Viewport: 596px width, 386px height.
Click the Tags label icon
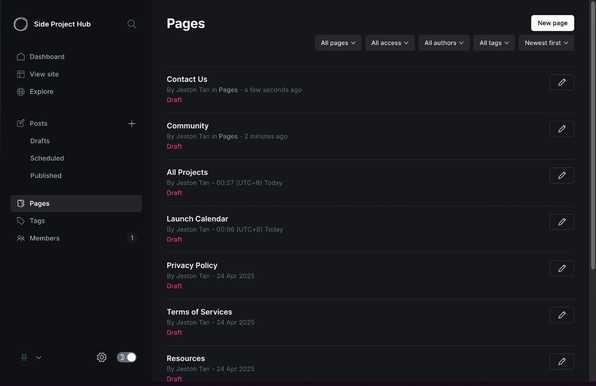(21, 221)
